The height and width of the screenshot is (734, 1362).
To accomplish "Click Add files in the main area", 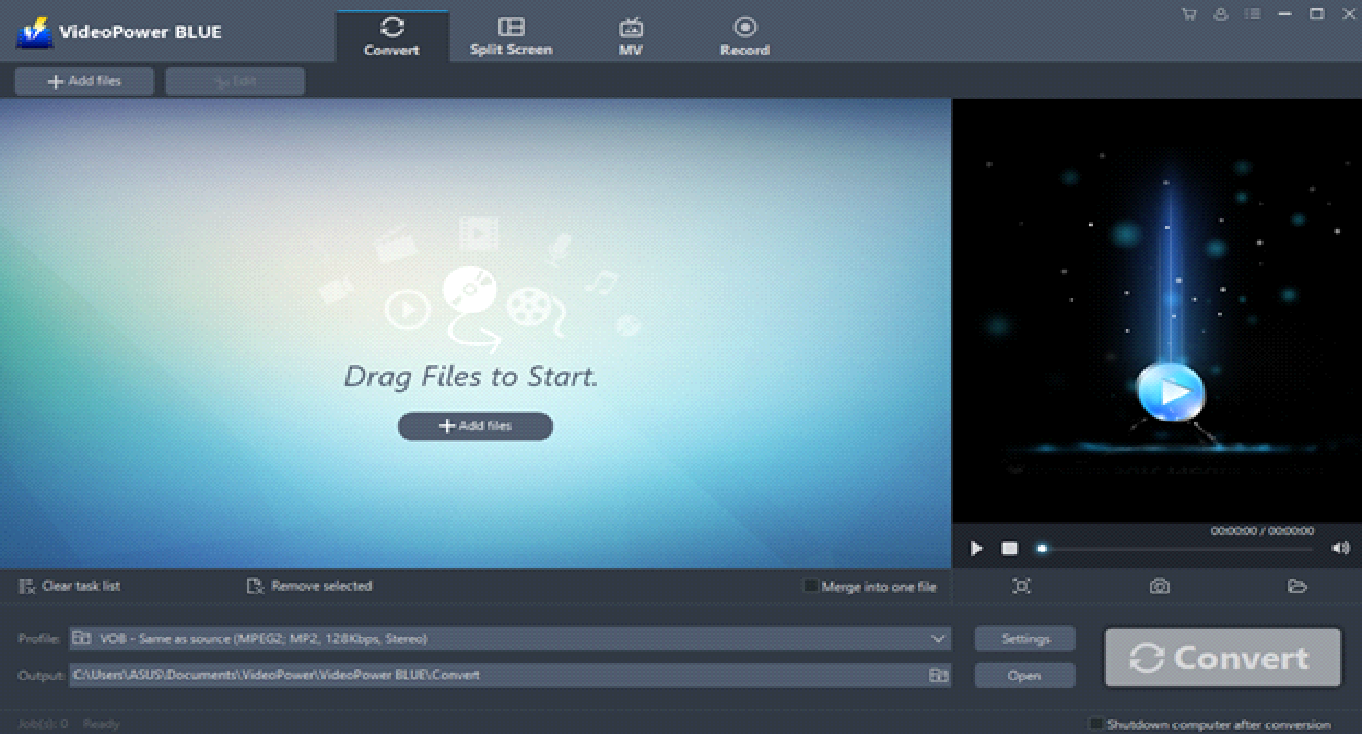I will [x=475, y=426].
